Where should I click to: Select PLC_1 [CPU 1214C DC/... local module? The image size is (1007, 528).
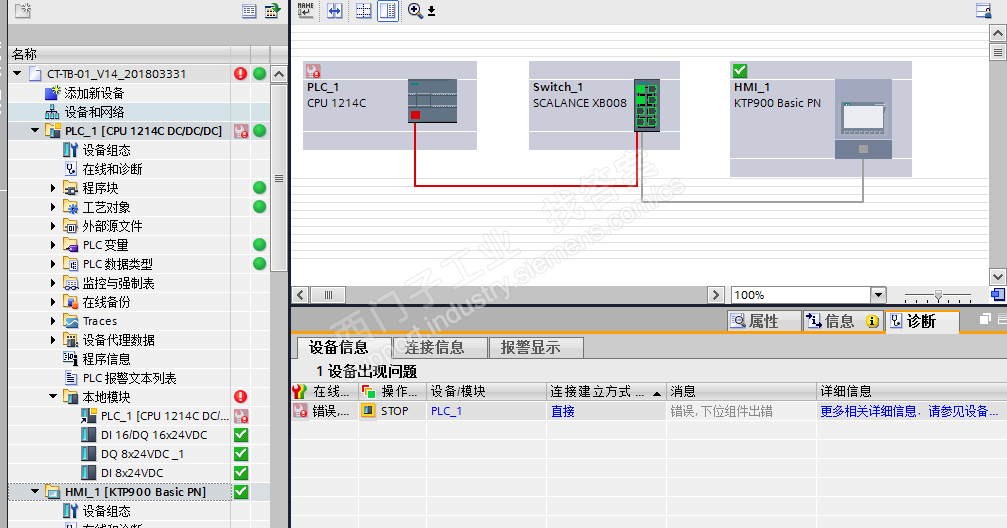(164, 416)
